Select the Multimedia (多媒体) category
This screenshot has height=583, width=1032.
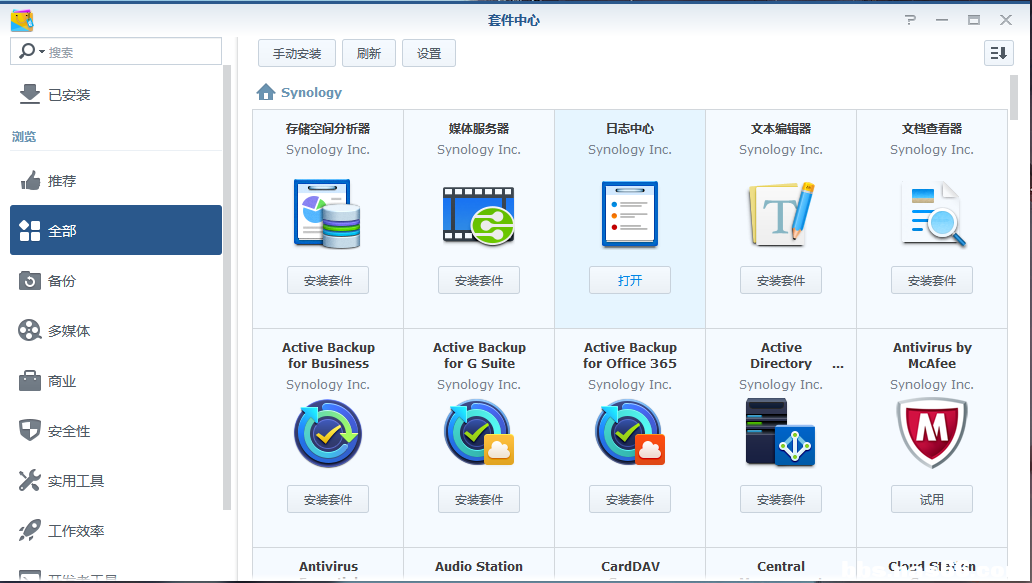[116, 331]
